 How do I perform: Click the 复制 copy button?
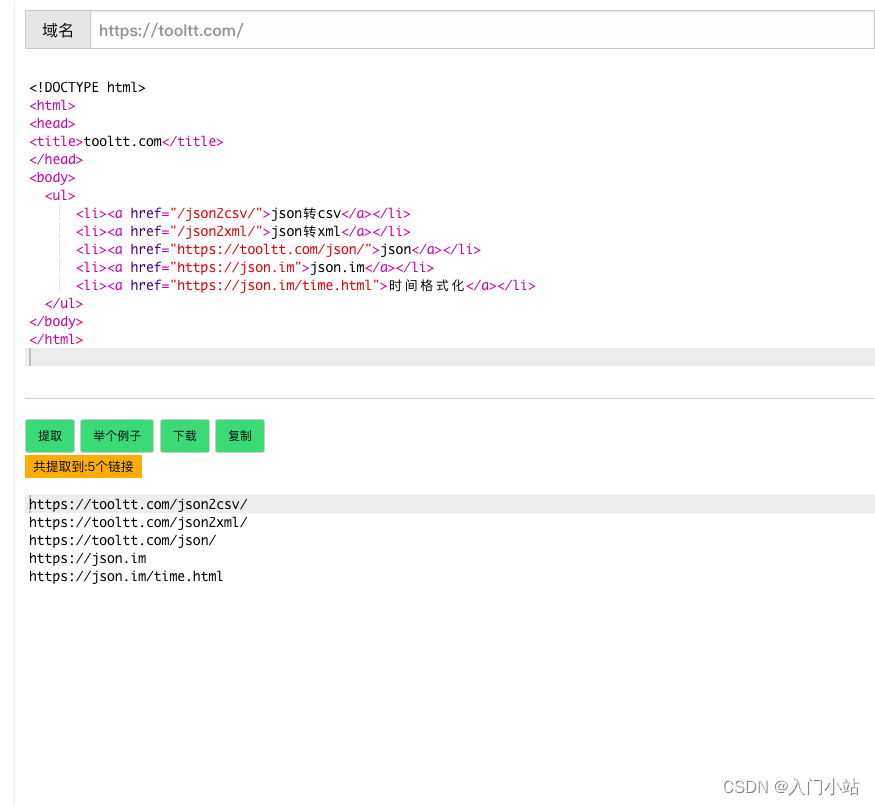[x=240, y=436]
